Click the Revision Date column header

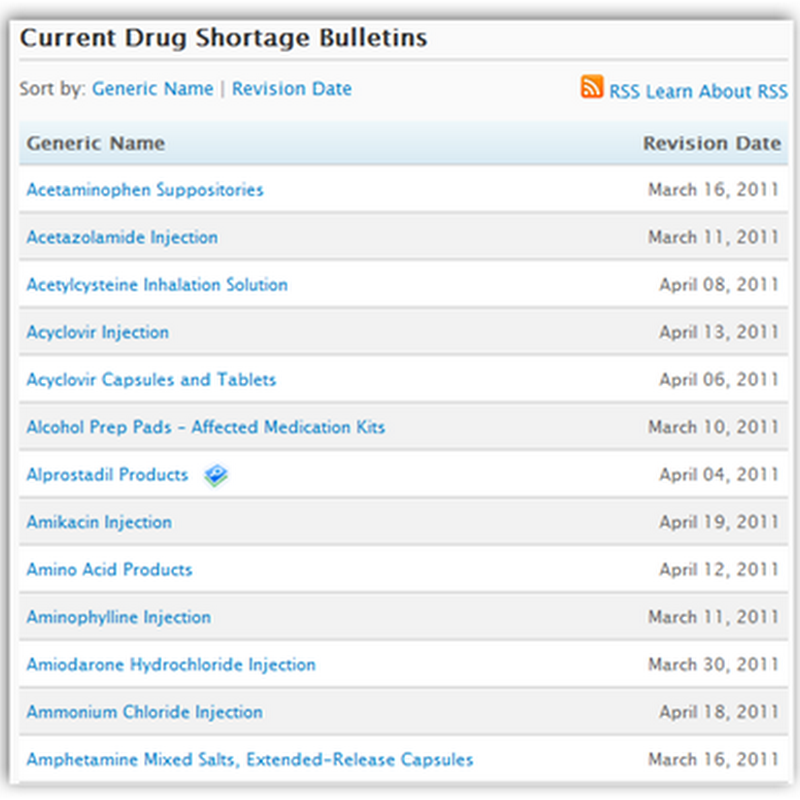tap(711, 143)
